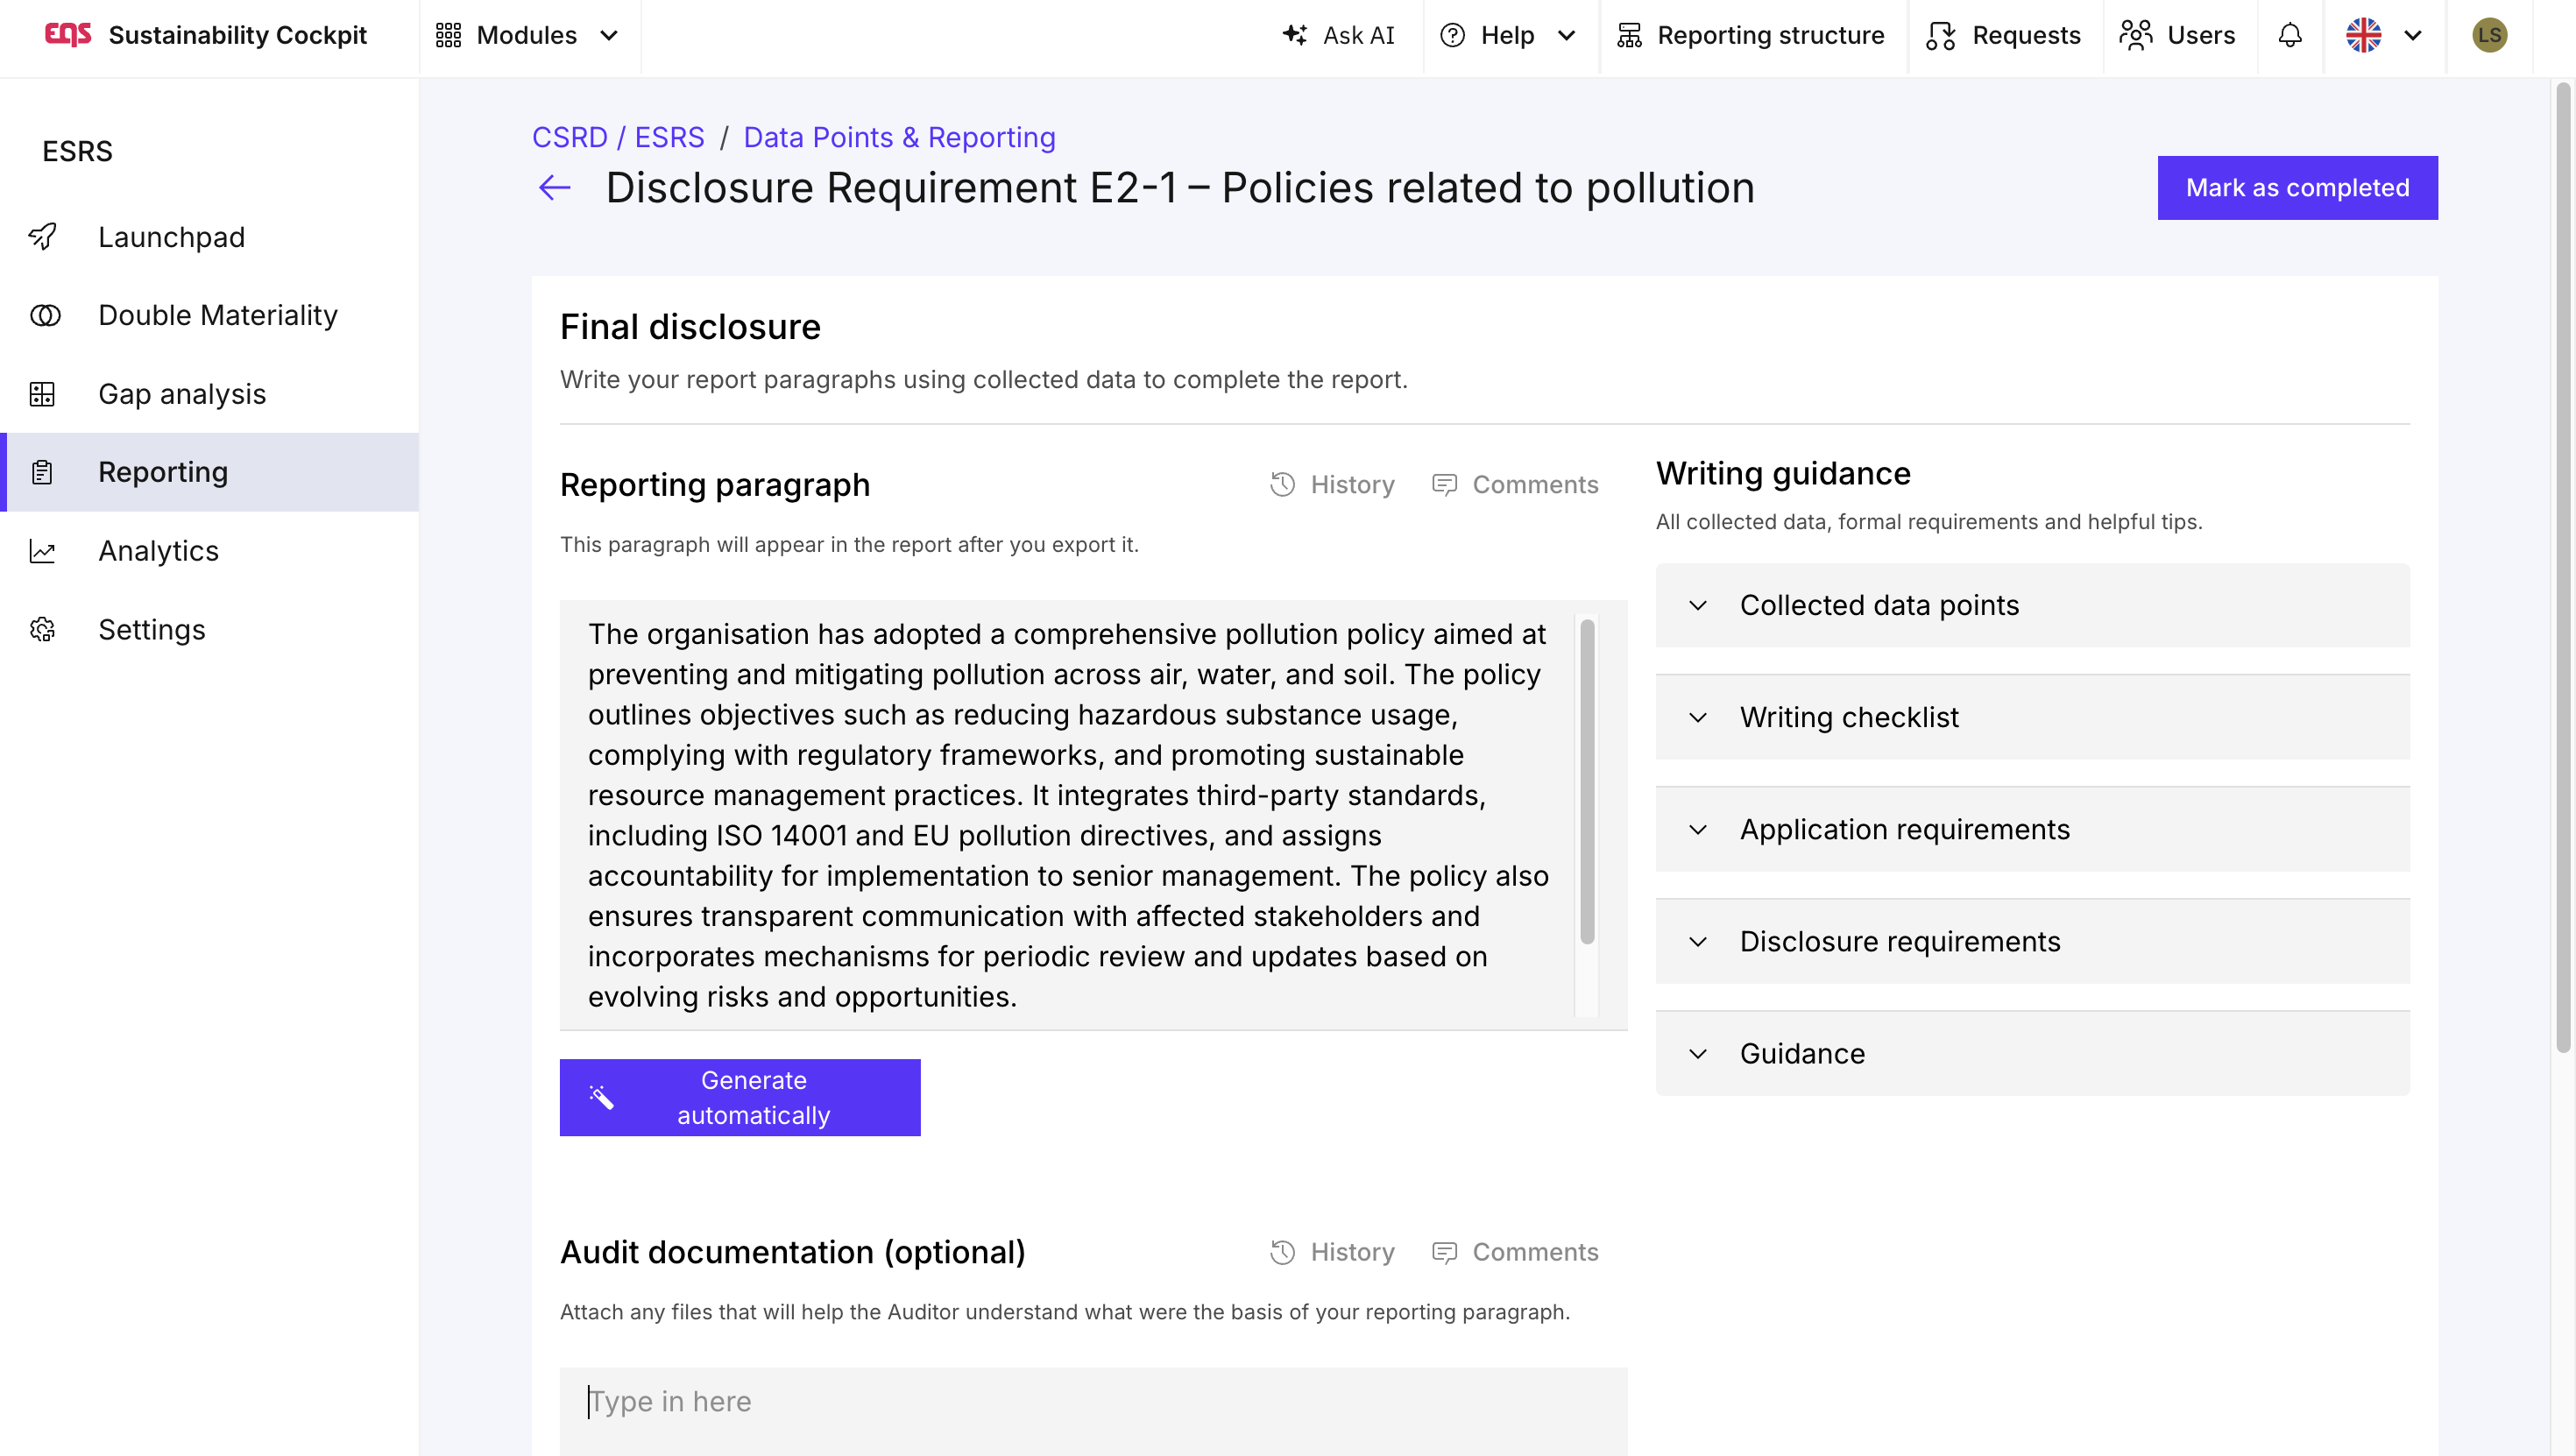This screenshot has height=1456, width=2576.
Task: Click the Reporting structure icon
Action: pos(1629,35)
